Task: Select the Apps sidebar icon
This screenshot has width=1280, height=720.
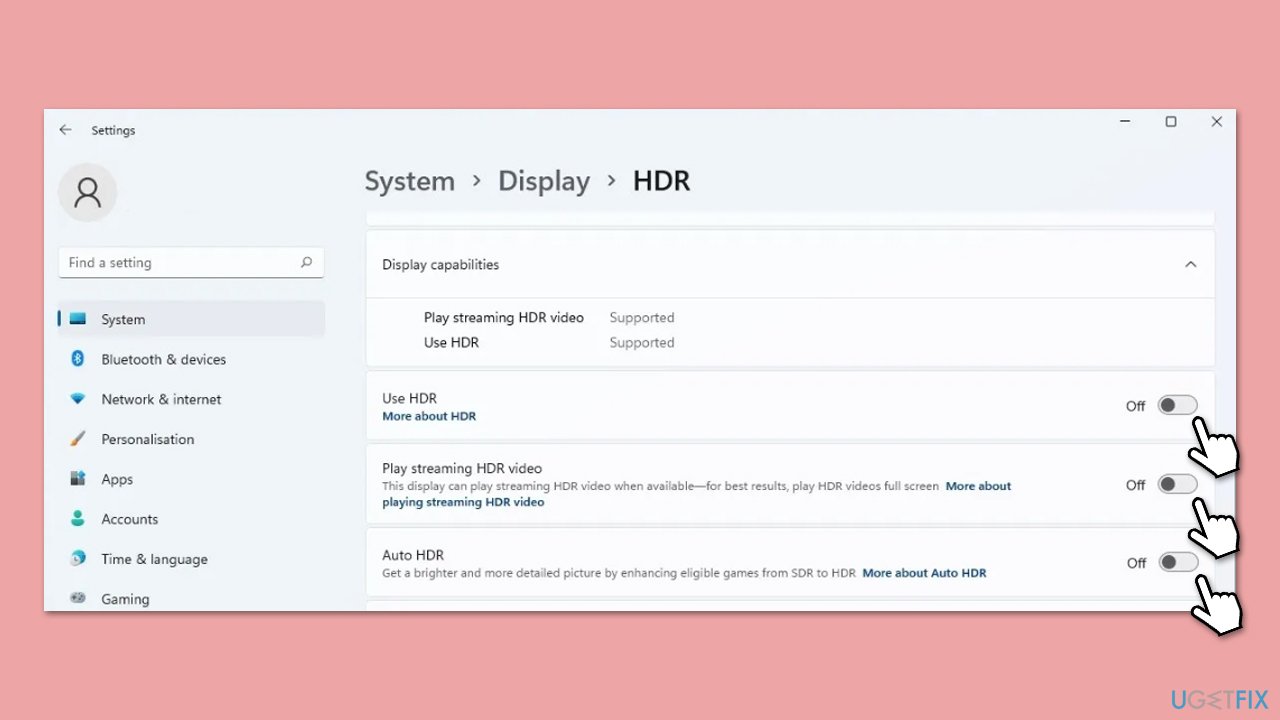Action: click(x=78, y=479)
